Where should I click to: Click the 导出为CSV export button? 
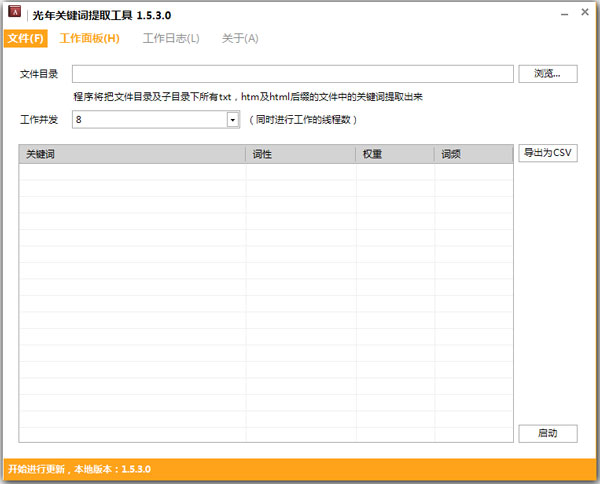548,153
